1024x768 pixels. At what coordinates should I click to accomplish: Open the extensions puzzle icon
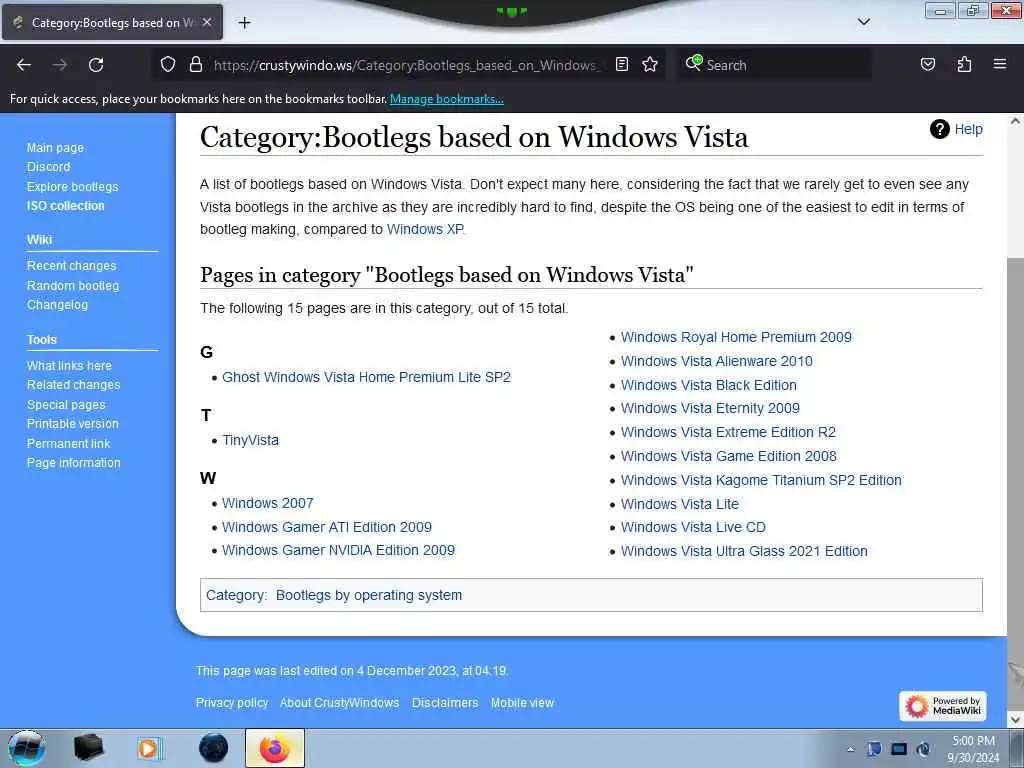(964, 65)
